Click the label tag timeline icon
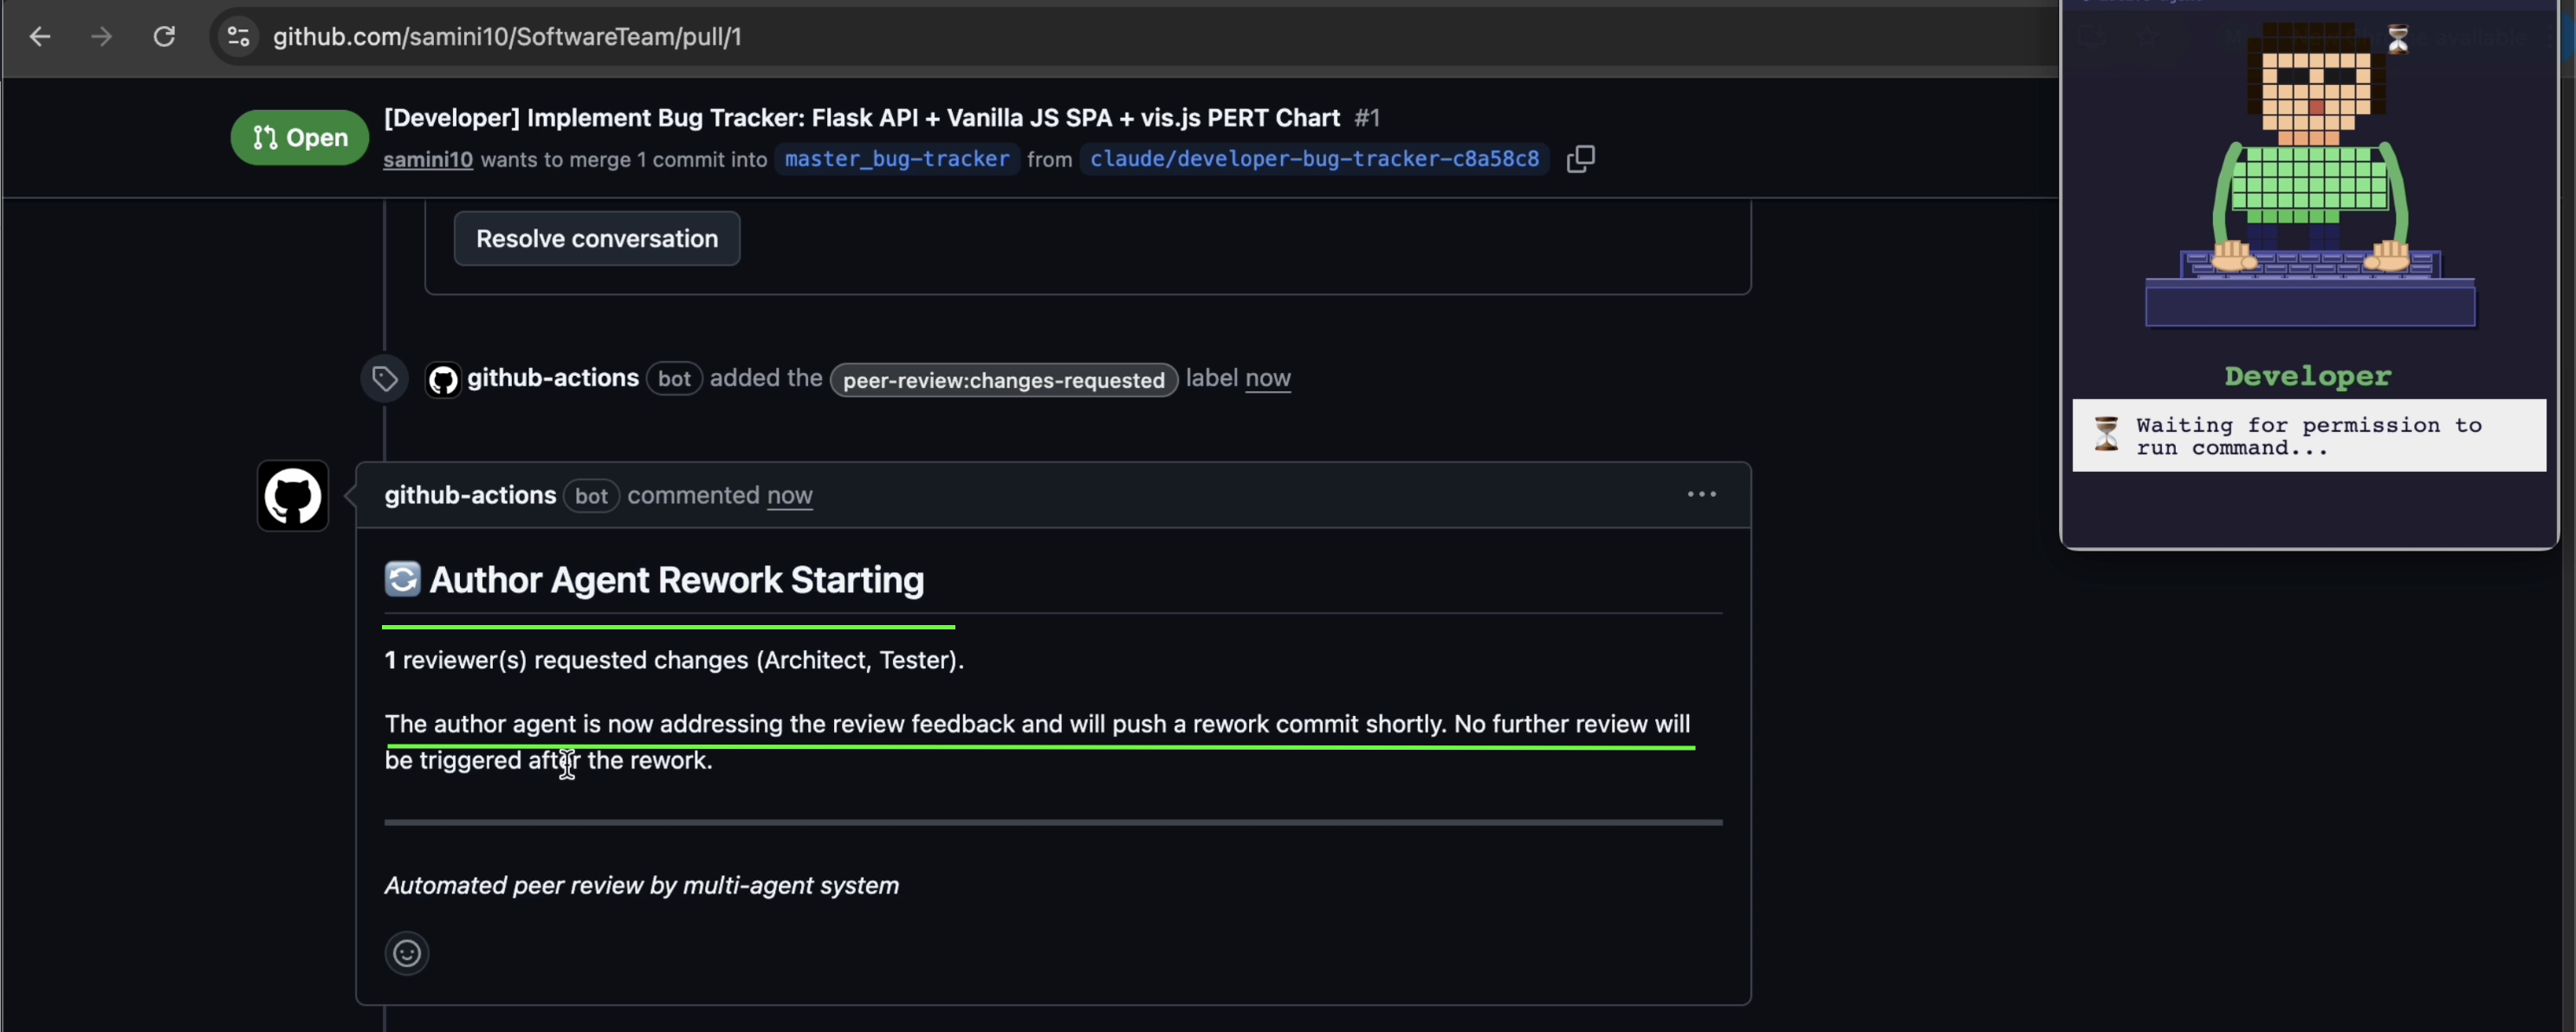This screenshot has height=1032, width=2576. coord(385,378)
